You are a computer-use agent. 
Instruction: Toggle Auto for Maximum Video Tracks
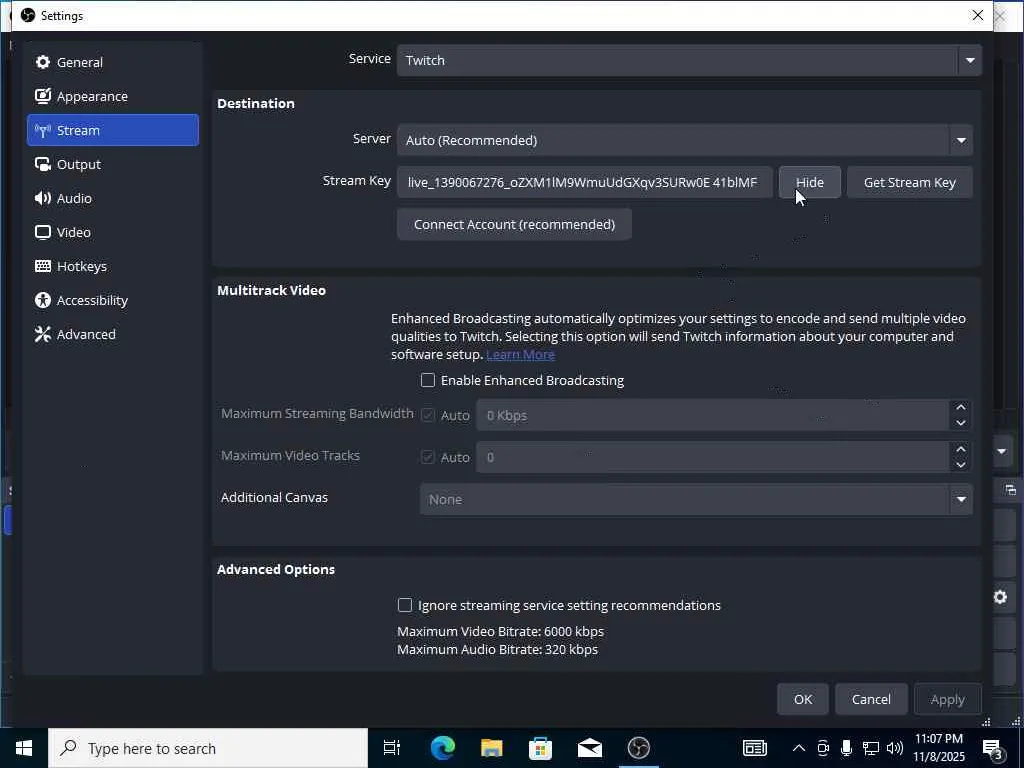(428, 457)
